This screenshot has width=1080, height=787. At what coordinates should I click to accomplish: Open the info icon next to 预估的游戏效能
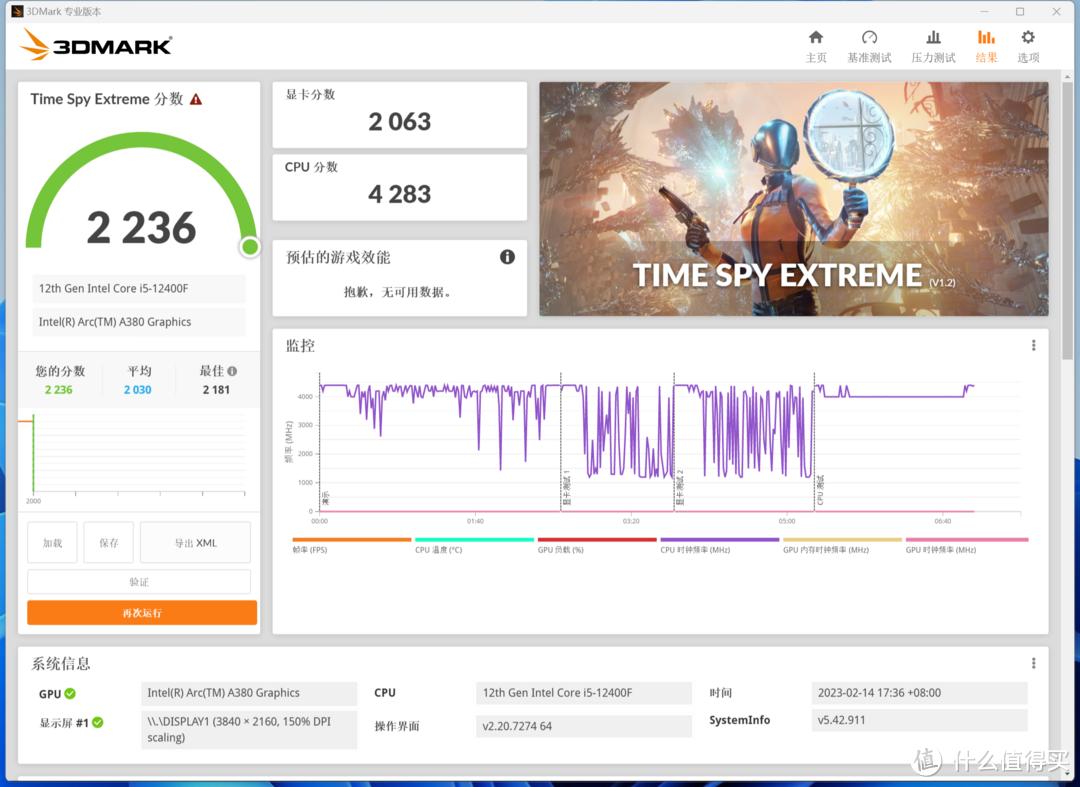(507, 257)
